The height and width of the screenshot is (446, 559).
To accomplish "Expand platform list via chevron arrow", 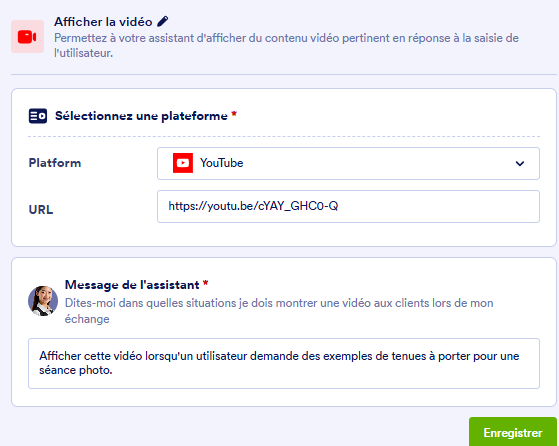I will pyautogui.click(x=520, y=164).
